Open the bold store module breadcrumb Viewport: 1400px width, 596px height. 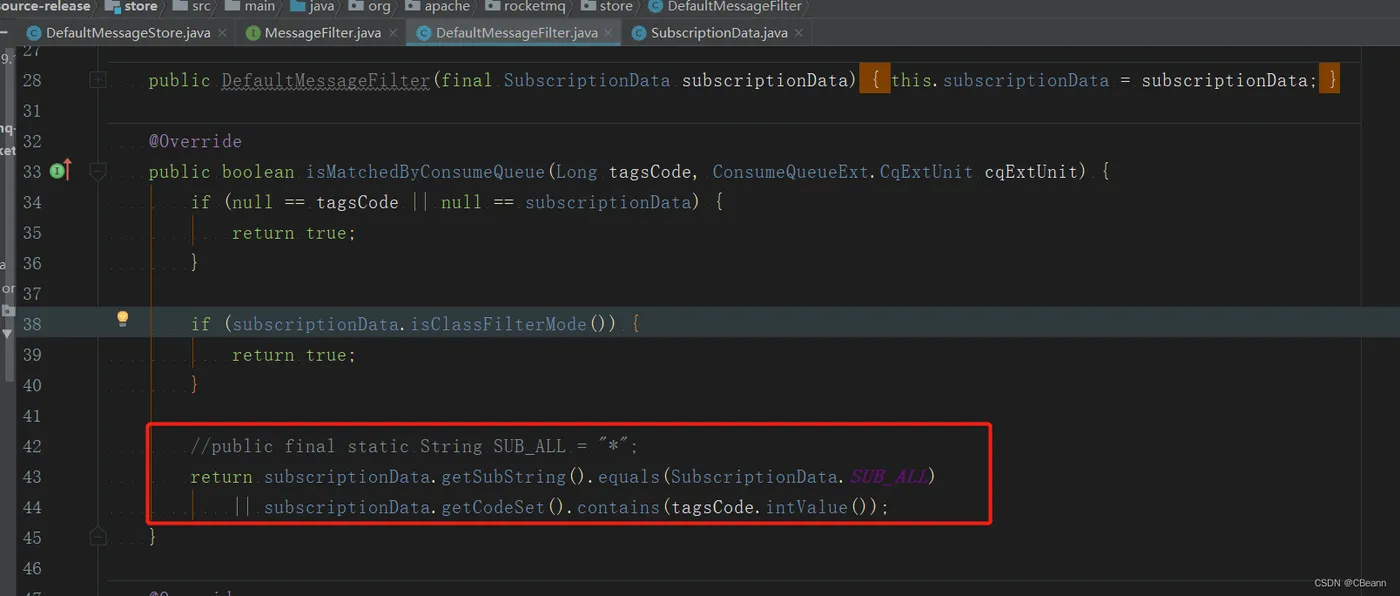(x=141, y=6)
